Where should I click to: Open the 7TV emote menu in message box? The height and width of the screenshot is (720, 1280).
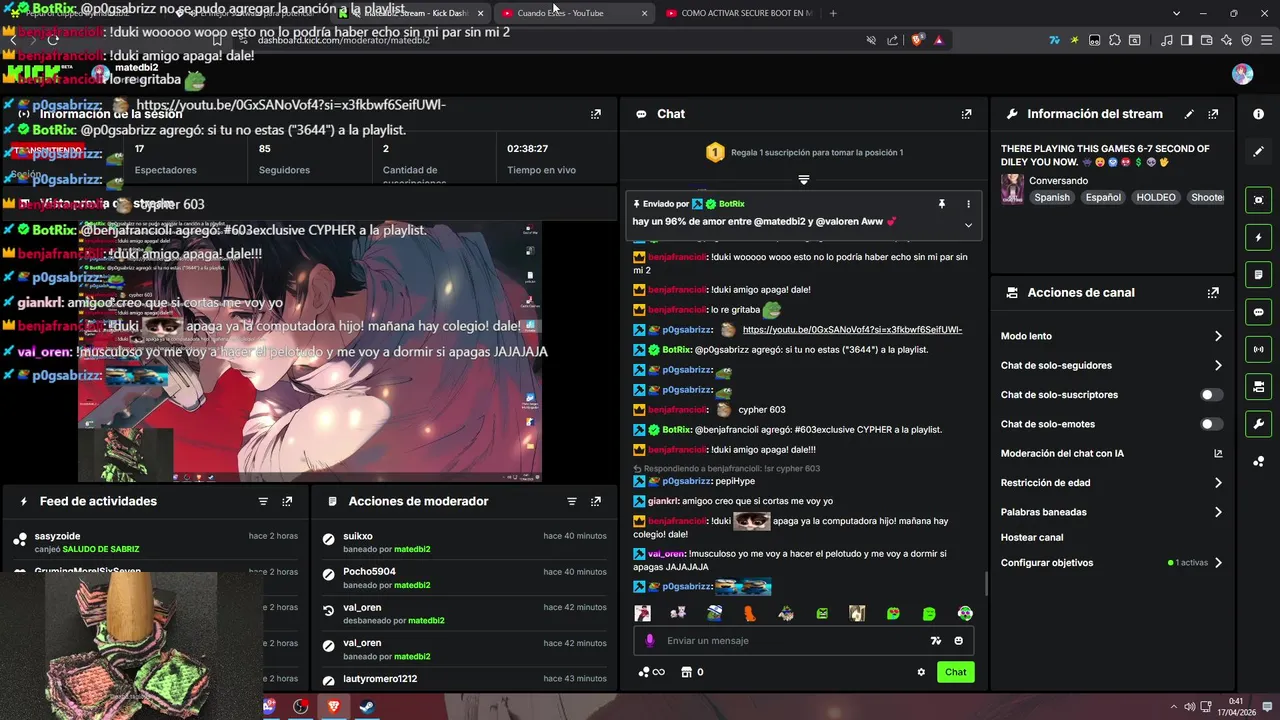coord(935,641)
